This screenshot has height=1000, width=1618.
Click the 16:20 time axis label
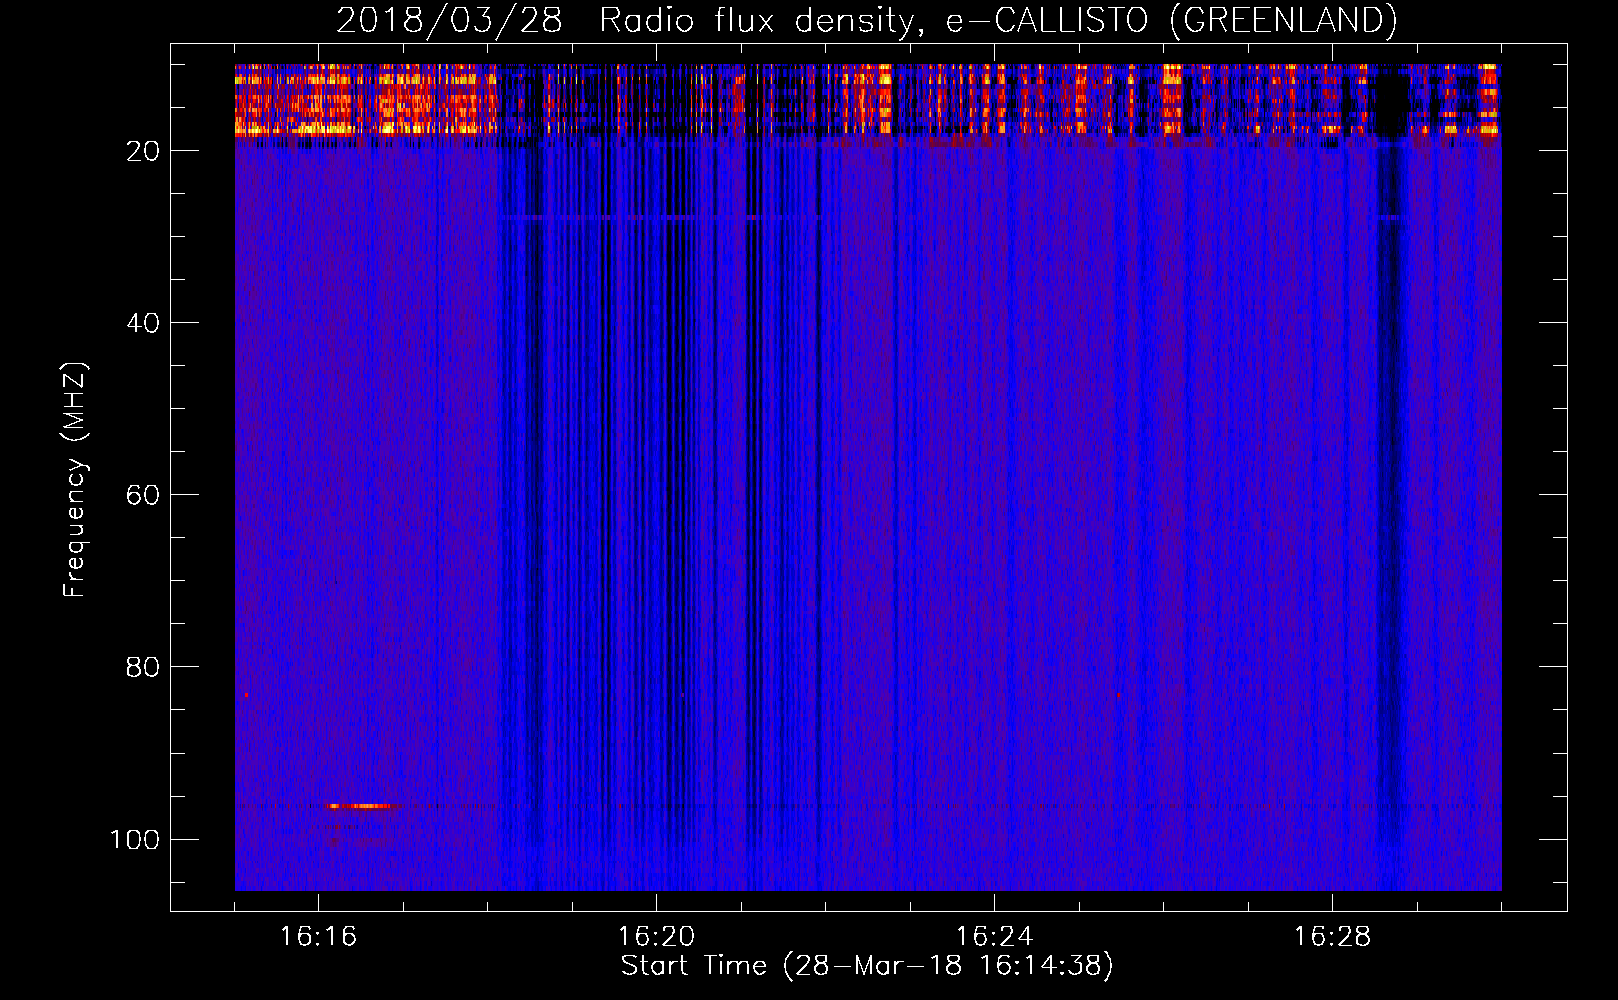pyautogui.click(x=656, y=937)
